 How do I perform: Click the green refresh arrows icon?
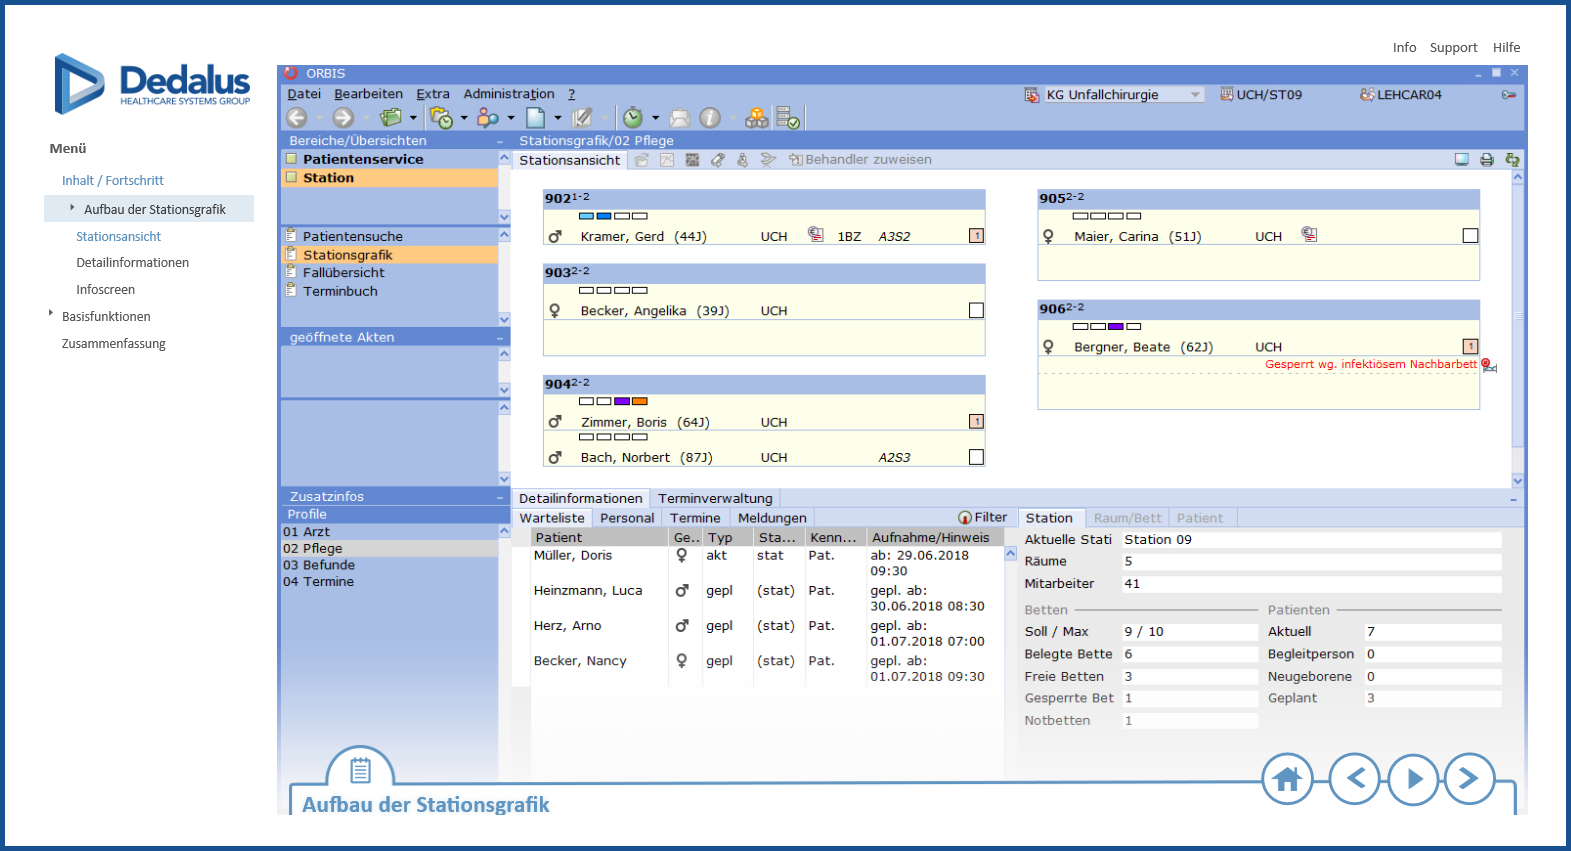click(1512, 160)
